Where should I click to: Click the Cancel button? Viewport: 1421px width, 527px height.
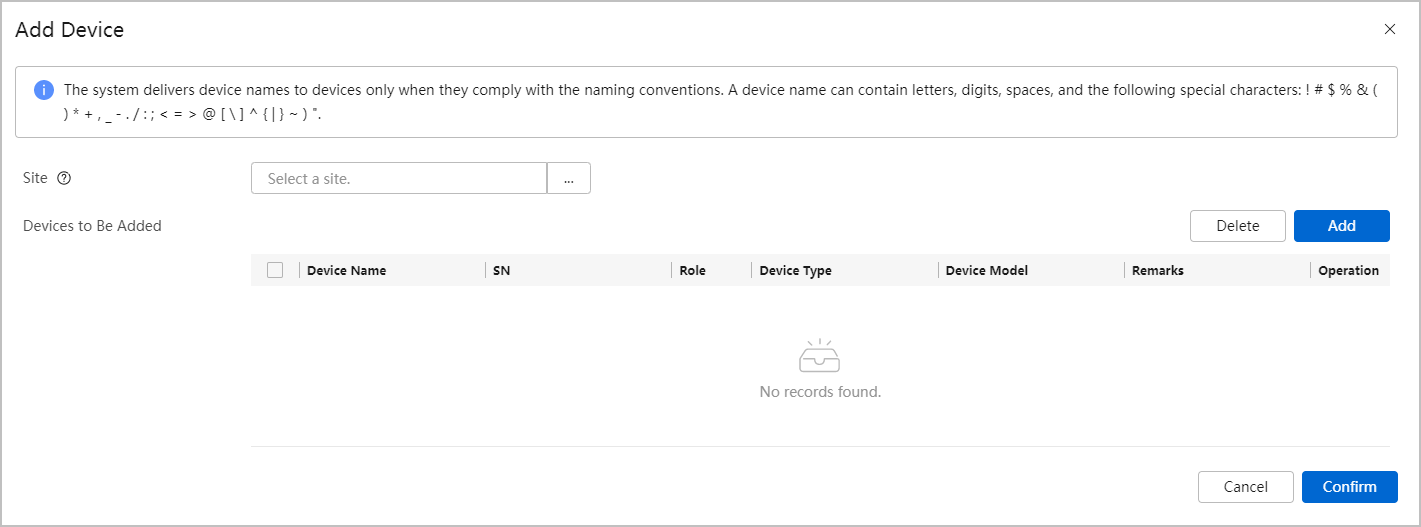pos(1246,487)
